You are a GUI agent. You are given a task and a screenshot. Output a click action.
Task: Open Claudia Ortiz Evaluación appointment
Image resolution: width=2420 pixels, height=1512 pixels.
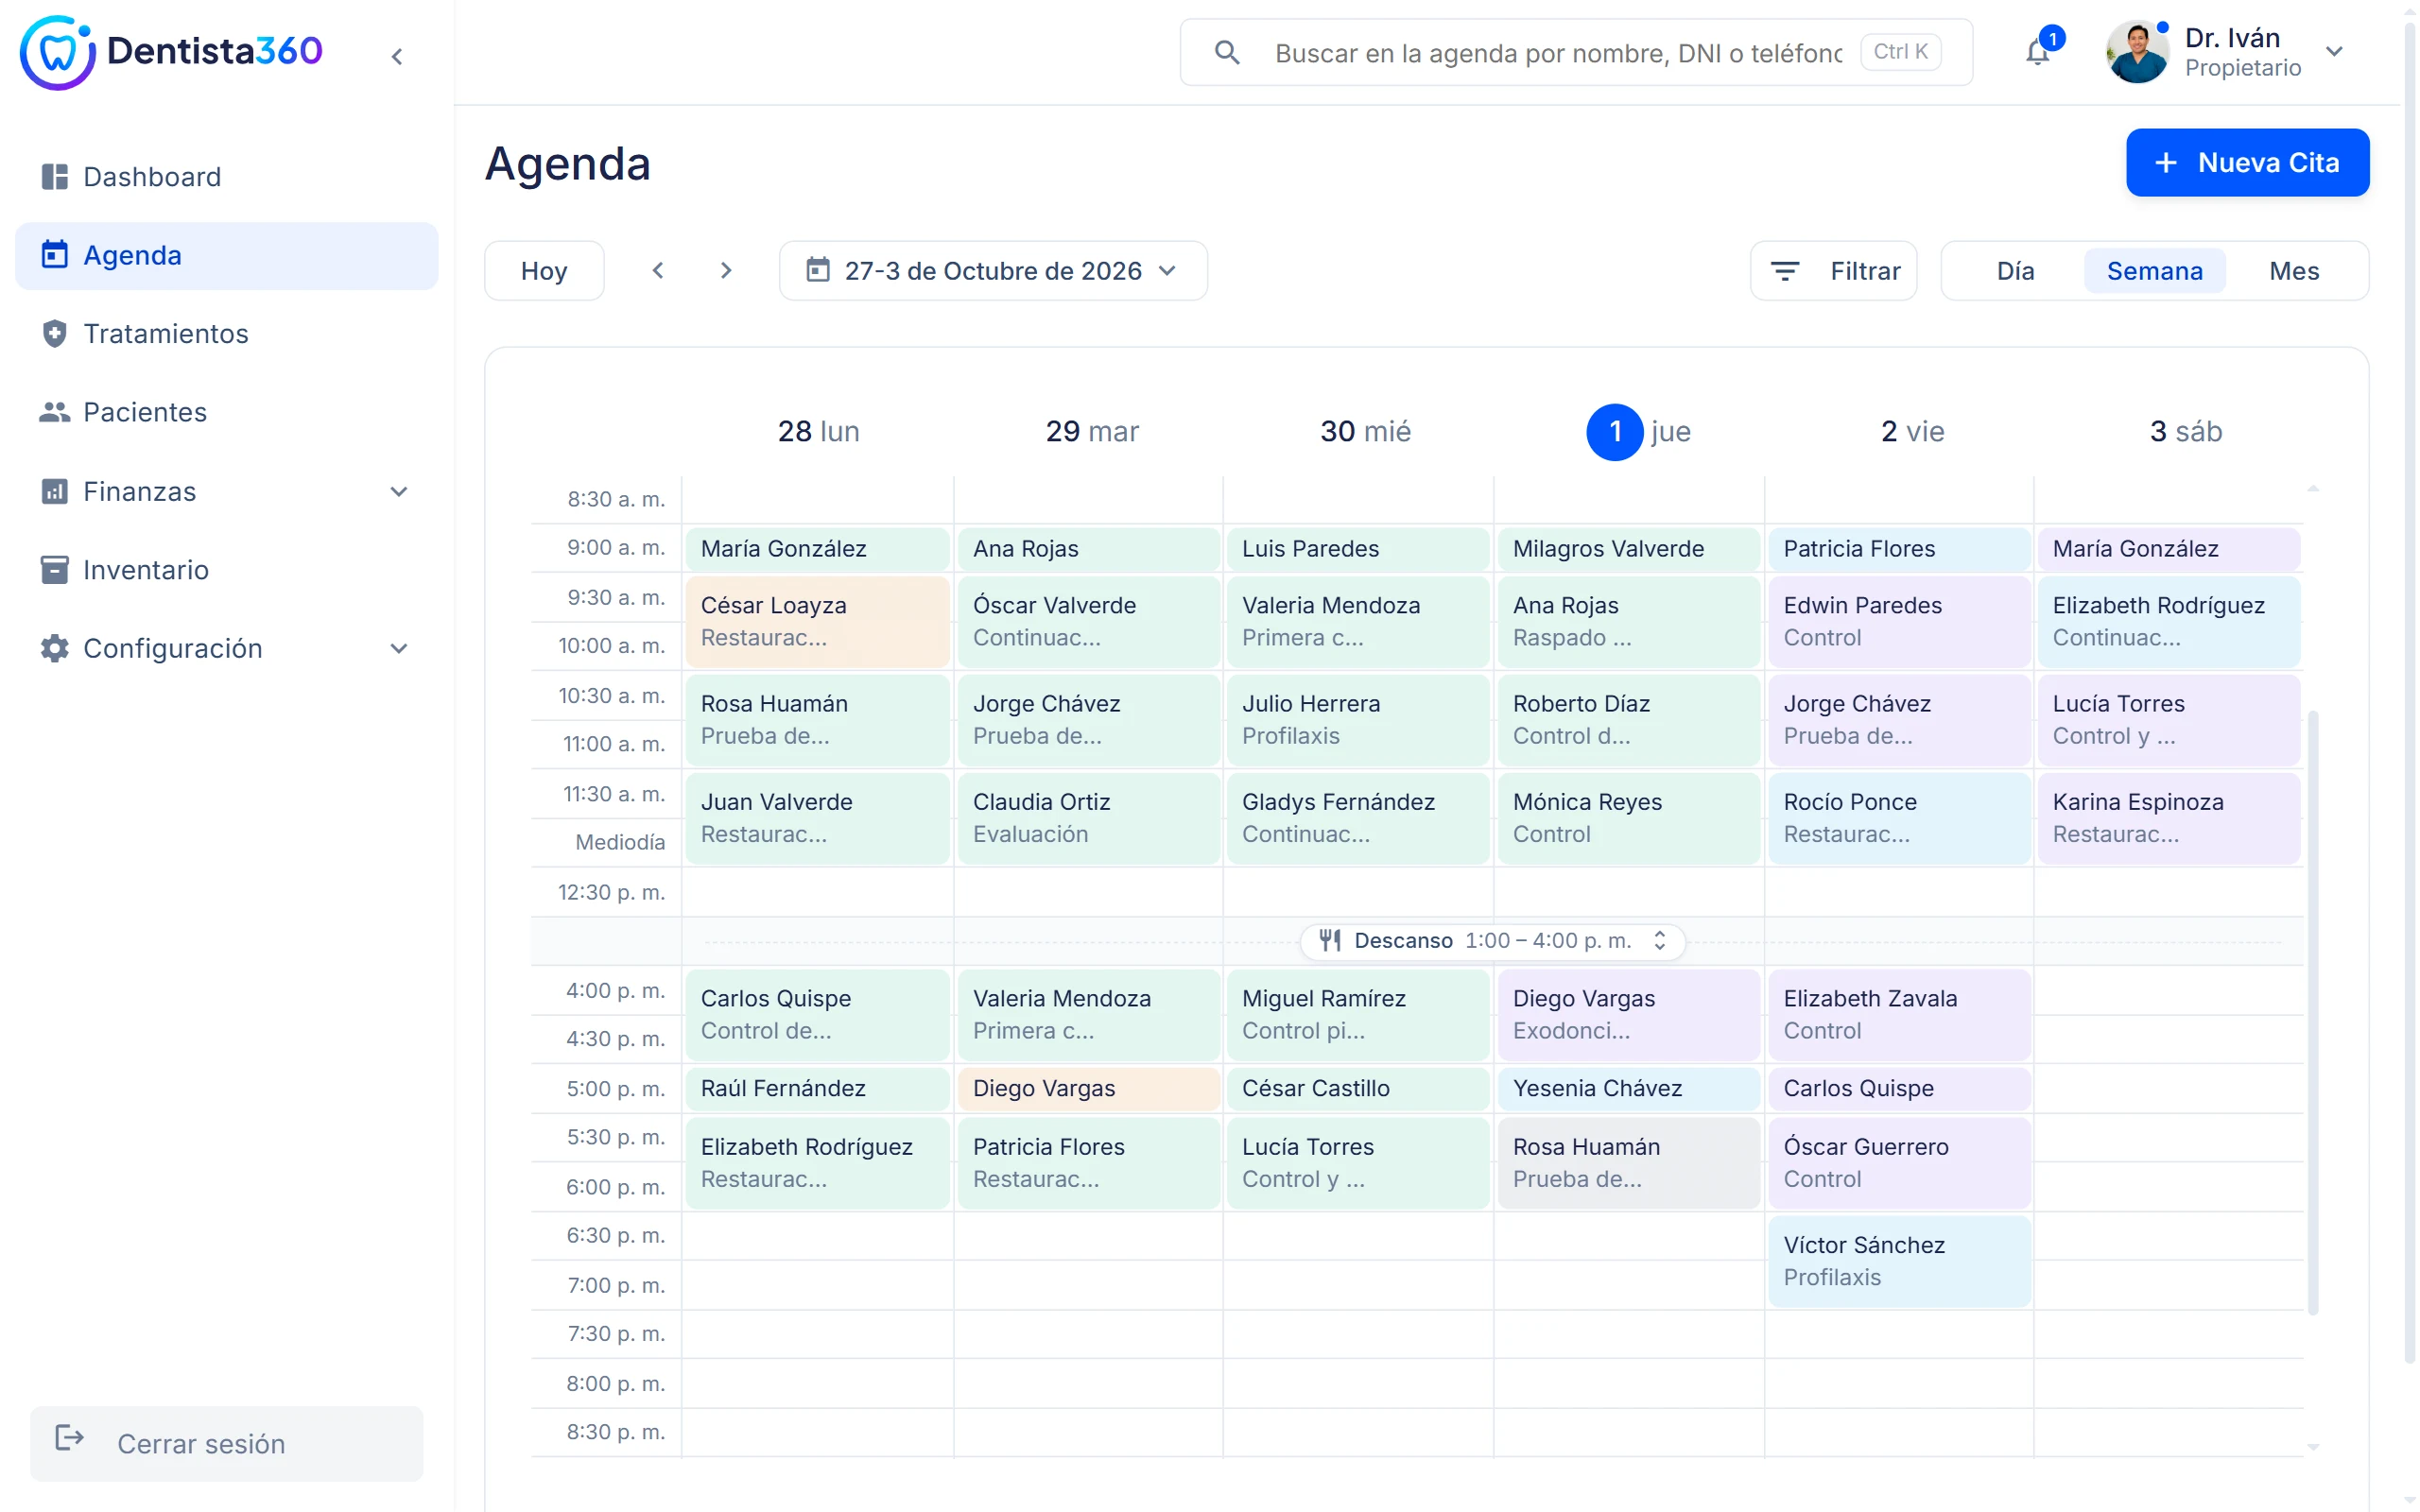click(1088, 818)
